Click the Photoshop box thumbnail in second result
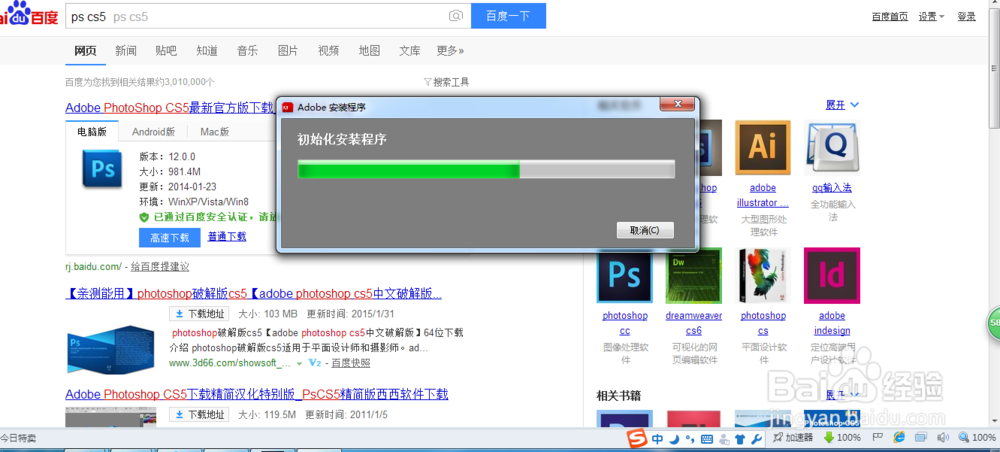The image size is (1000, 452). (x=110, y=349)
